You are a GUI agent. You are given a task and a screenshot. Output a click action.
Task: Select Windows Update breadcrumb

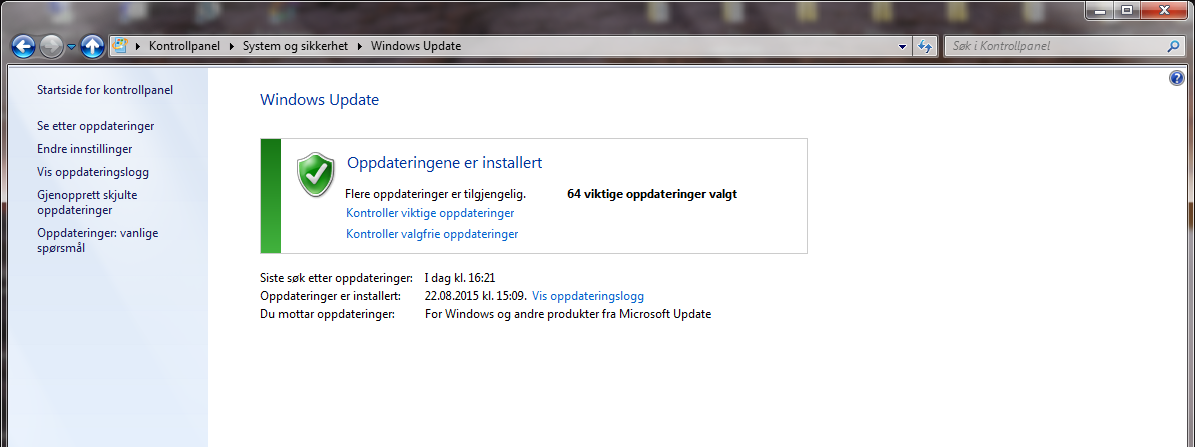point(415,46)
